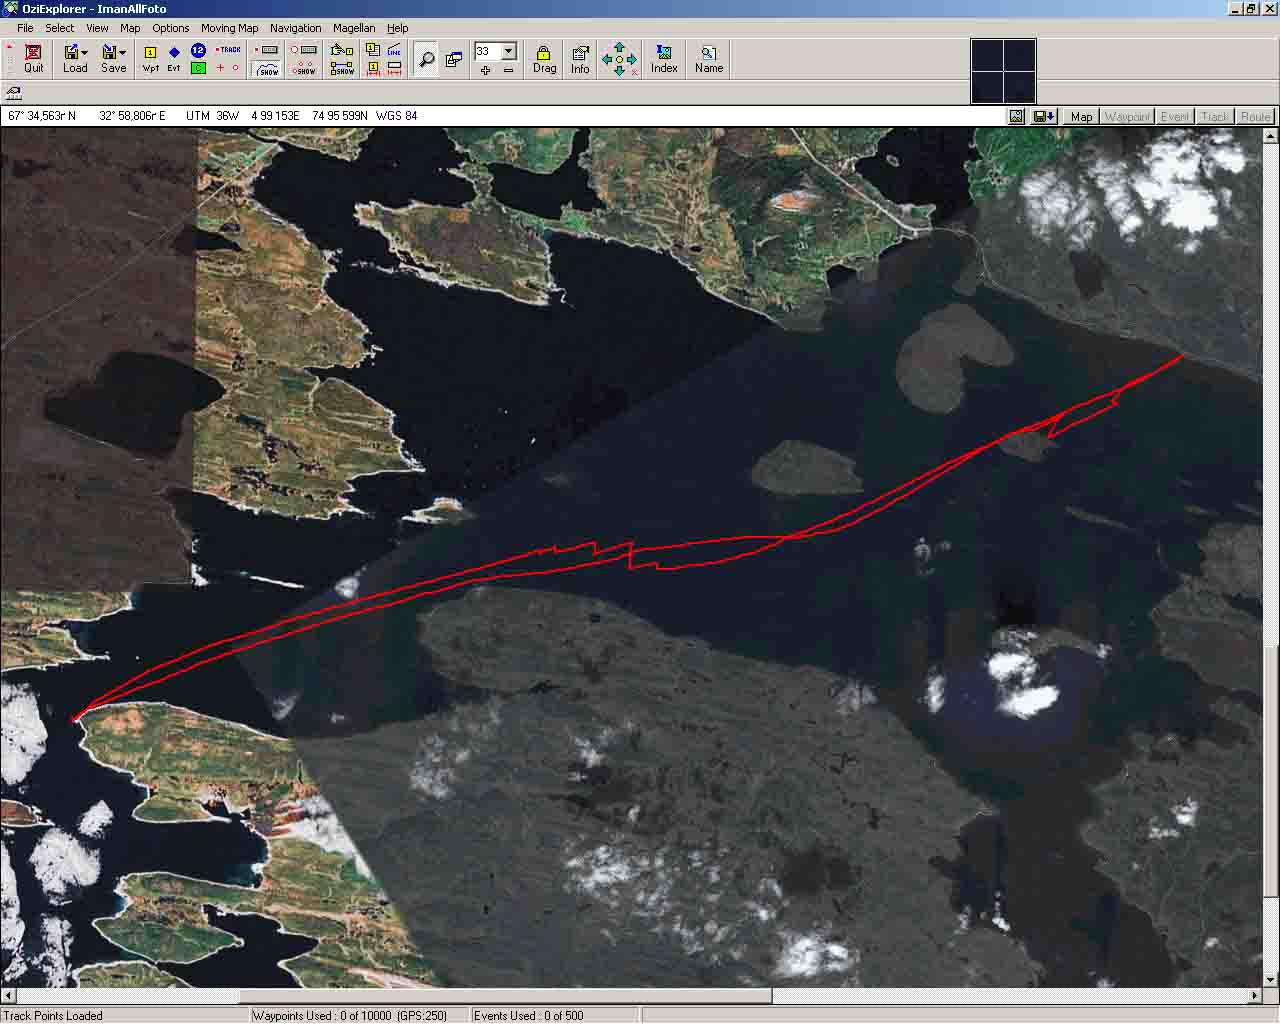The width and height of the screenshot is (1280, 1024).
Task: Click the horizontal scrollbar right arrow
Action: [x=1255, y=996]
